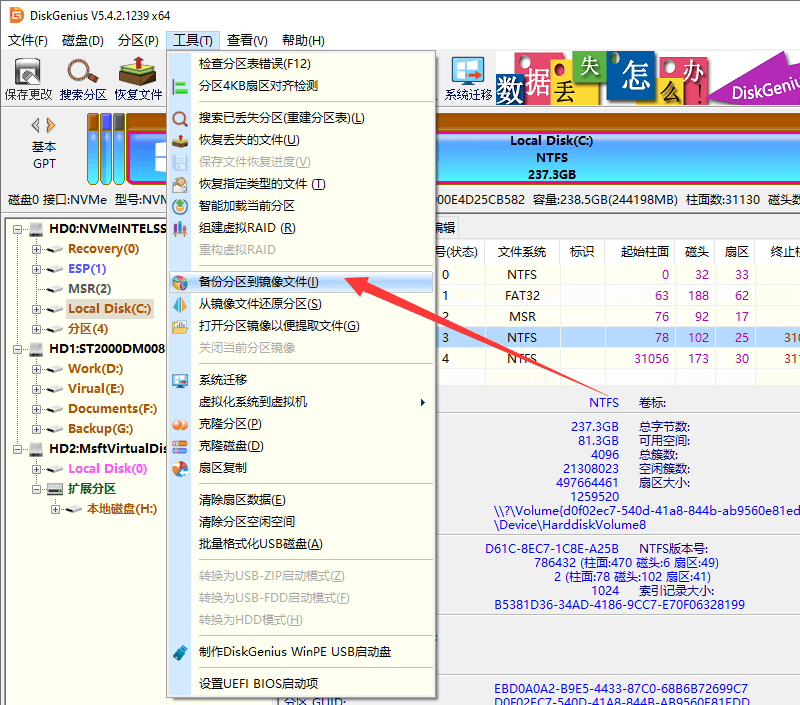Open the 文件(F) menu
Viewport: 800px width, 705px height.
[x=28, y=40]
